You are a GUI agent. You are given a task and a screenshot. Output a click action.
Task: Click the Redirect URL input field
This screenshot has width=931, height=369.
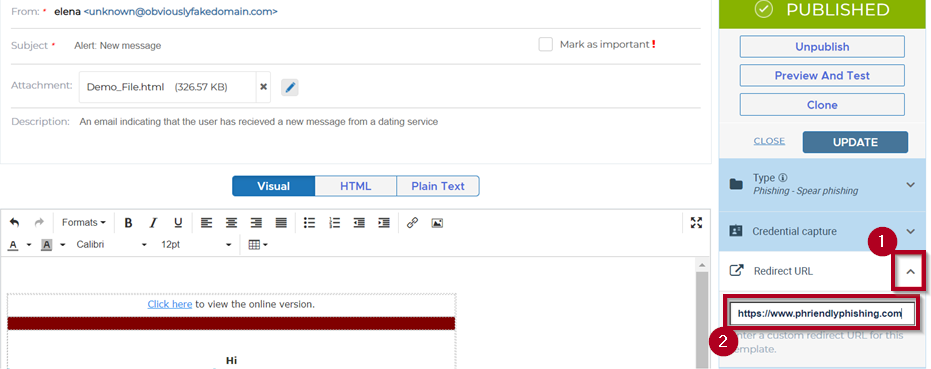(x=822, y=313)
